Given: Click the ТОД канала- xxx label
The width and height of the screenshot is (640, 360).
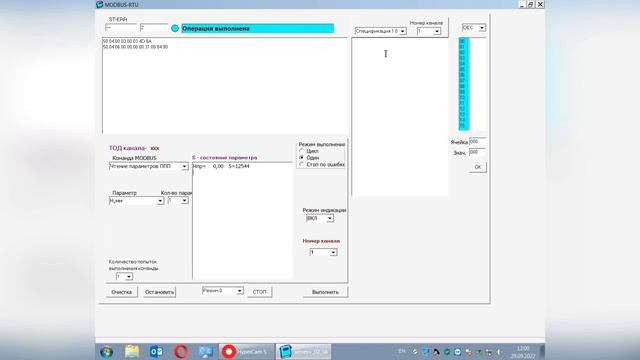Looking at the screenshot, I should tap(134, 148).
